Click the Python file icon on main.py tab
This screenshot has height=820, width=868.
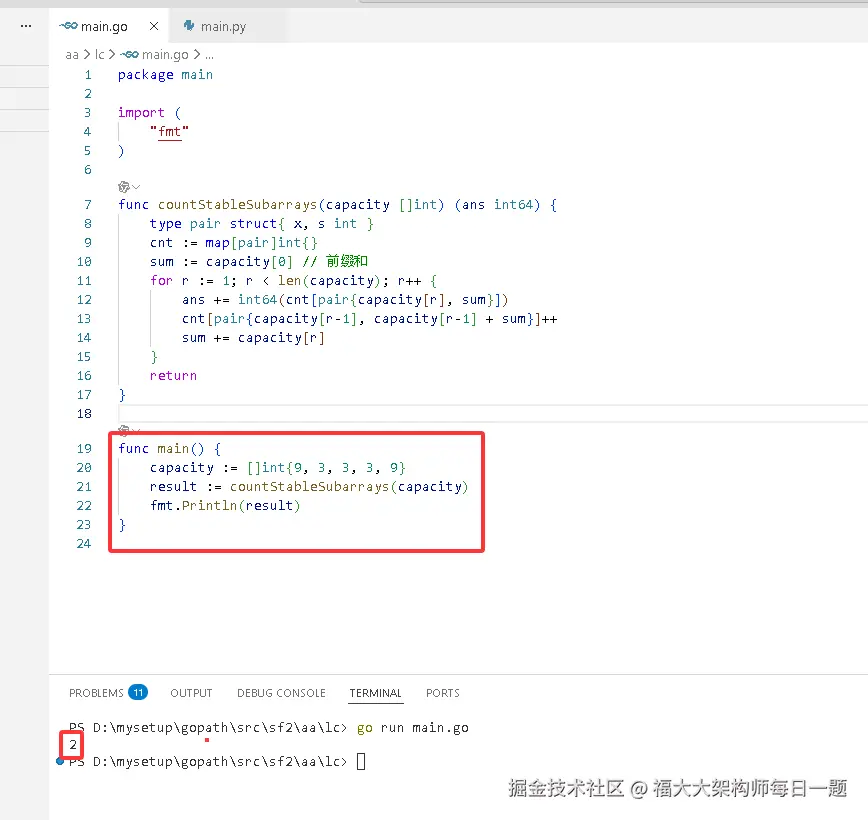(x=189, y=25)
